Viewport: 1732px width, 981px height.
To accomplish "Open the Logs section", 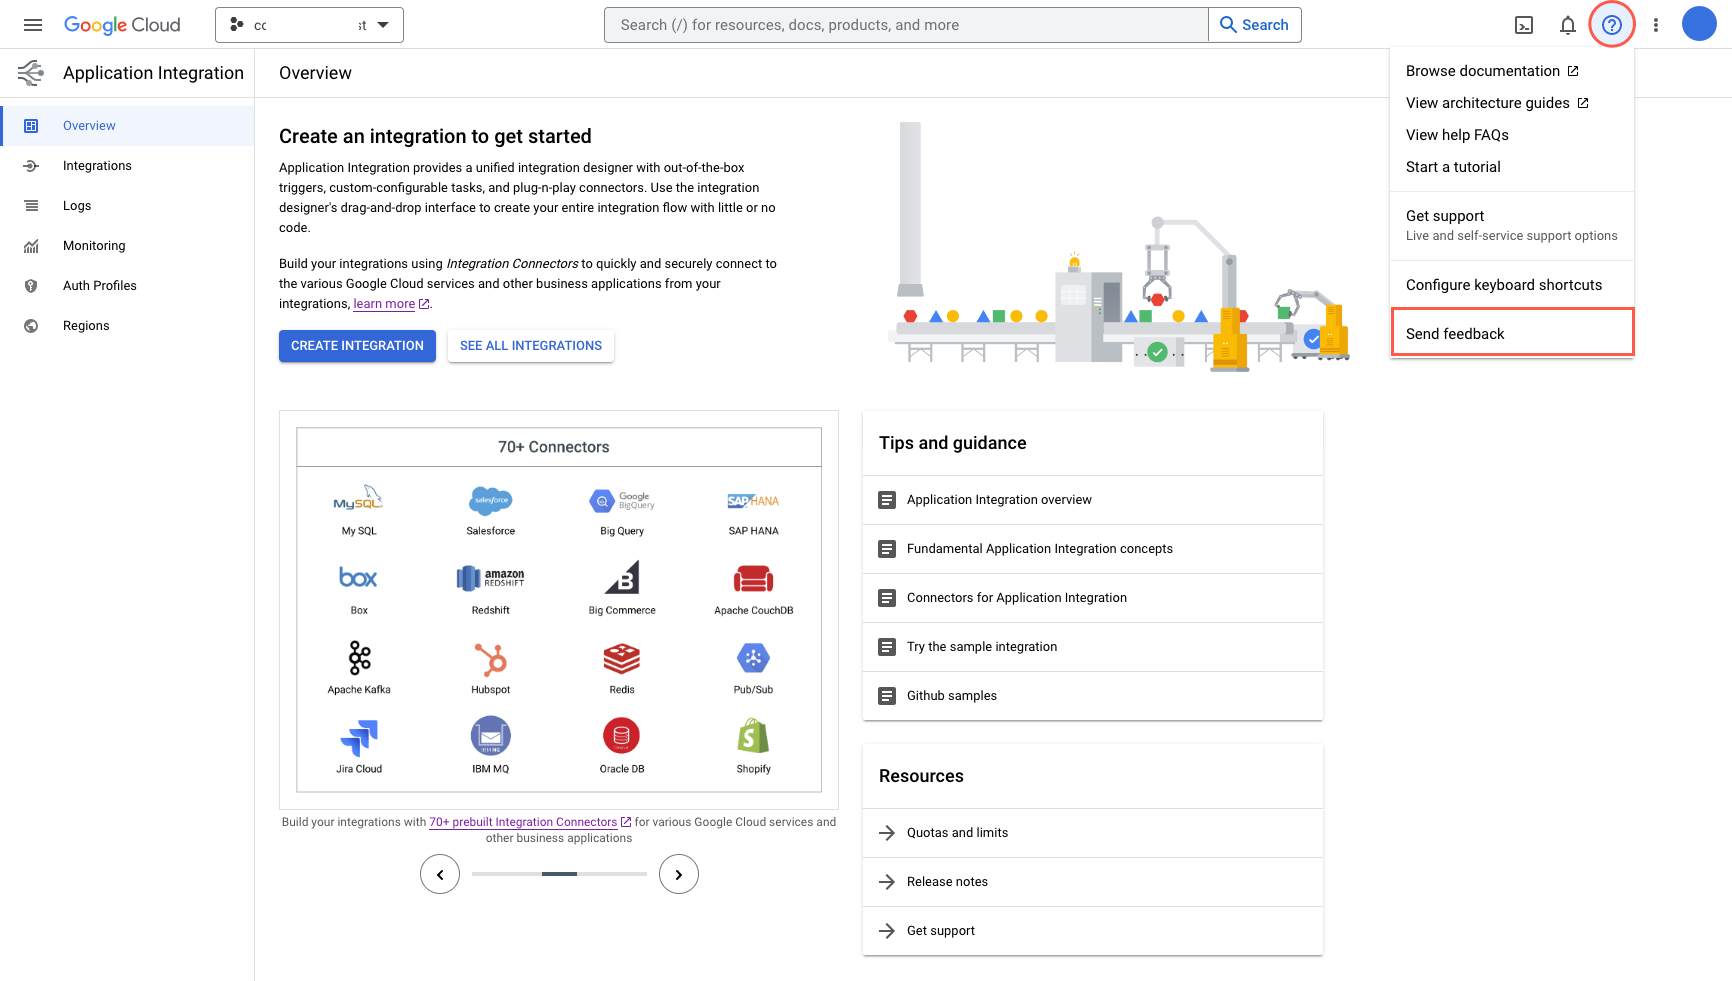I will [77, 205].
